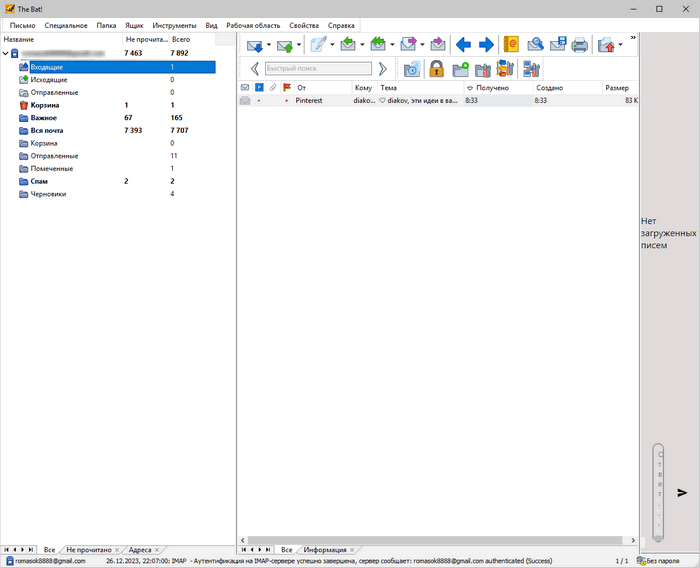
Task: Open dropdown arrow next to send mail icon
Action: pyautogui.click(x=299, y=45)
